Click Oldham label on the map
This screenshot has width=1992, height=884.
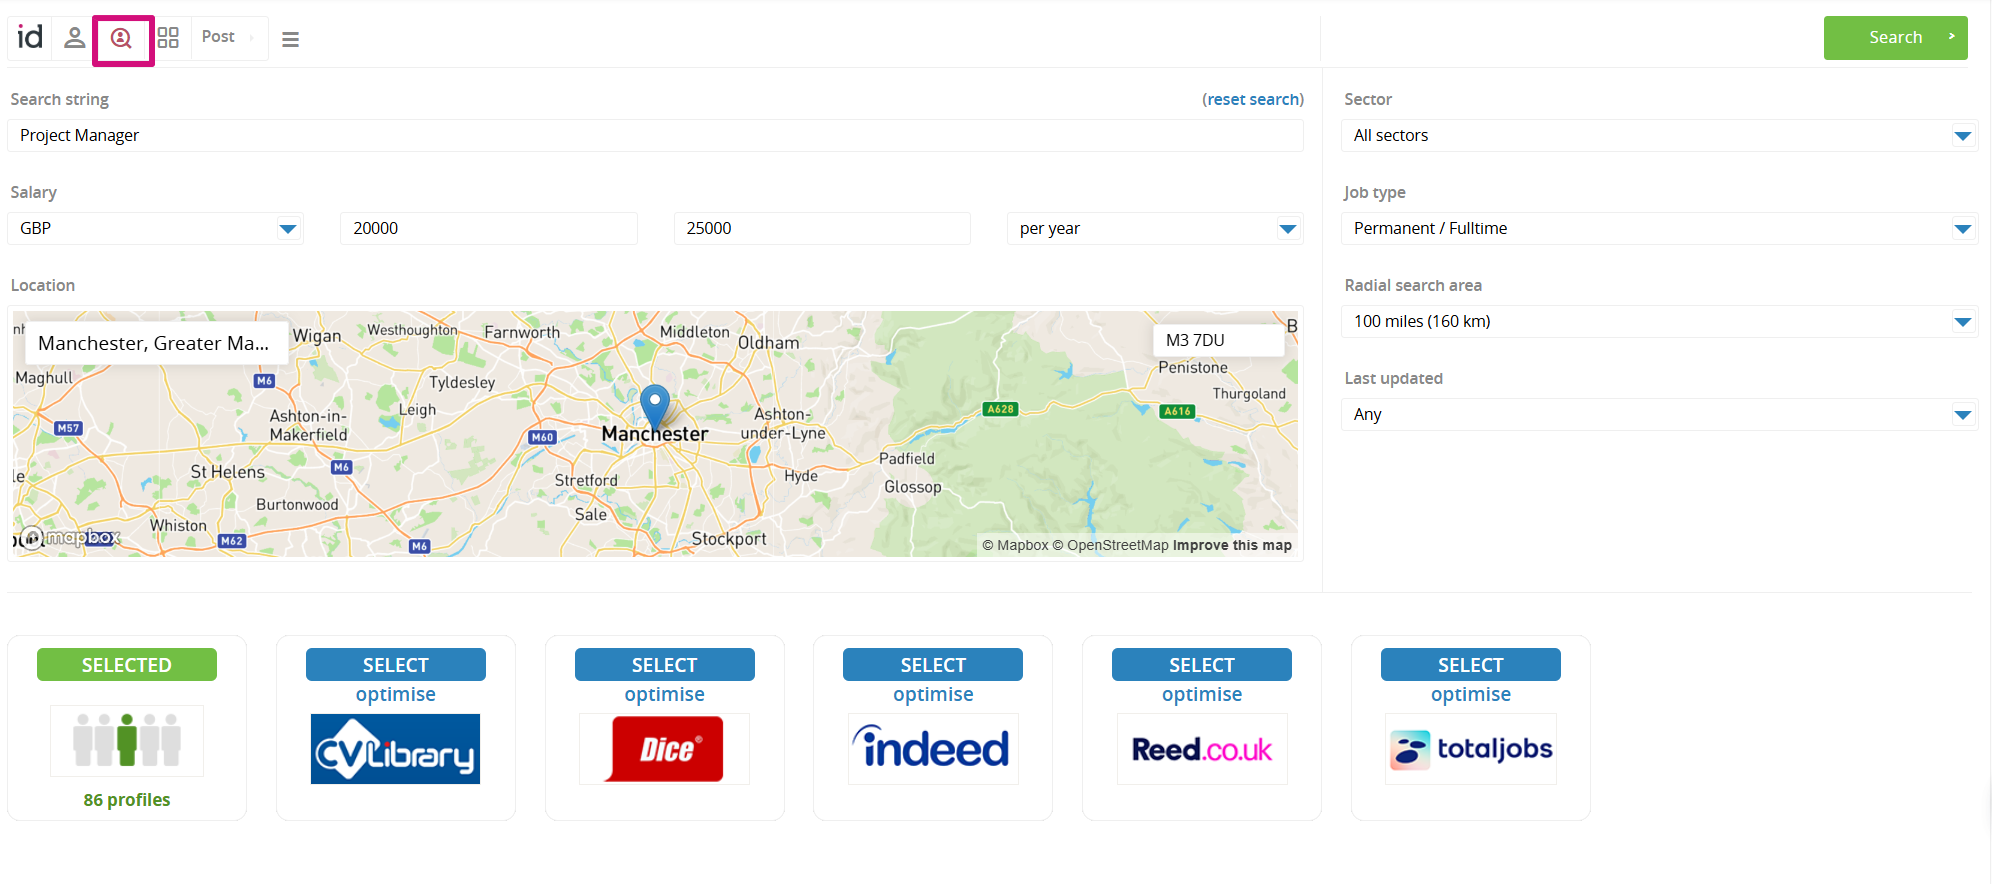[769, 343]
